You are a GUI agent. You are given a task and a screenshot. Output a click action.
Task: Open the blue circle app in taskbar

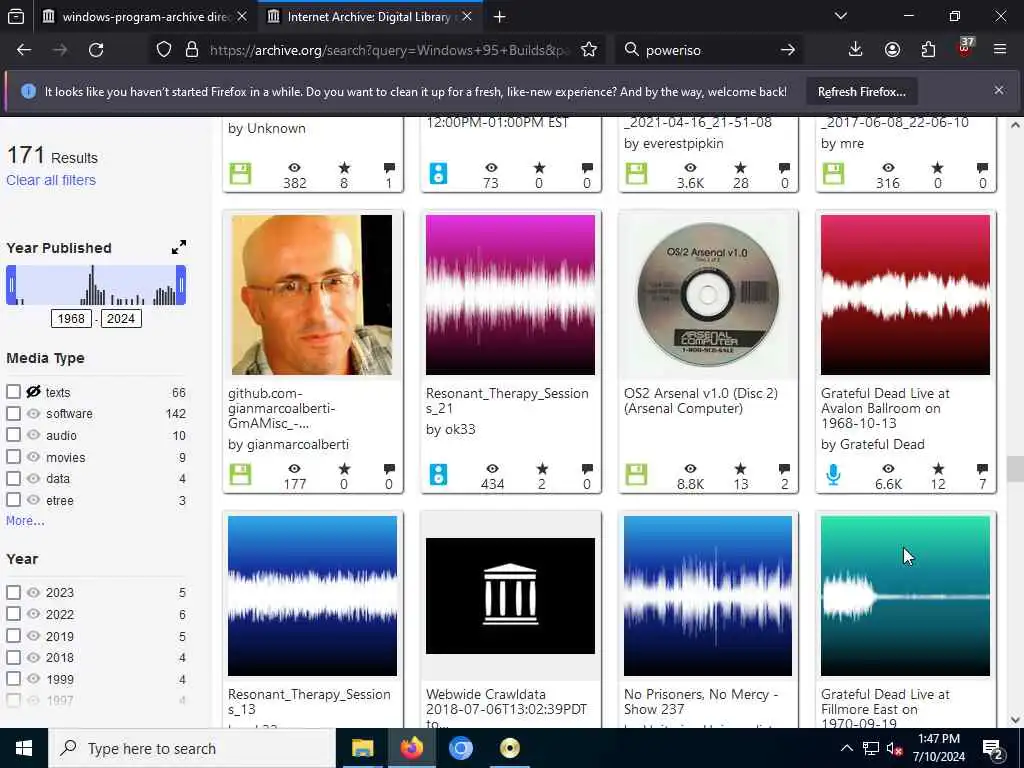click(x=460, y=748)
